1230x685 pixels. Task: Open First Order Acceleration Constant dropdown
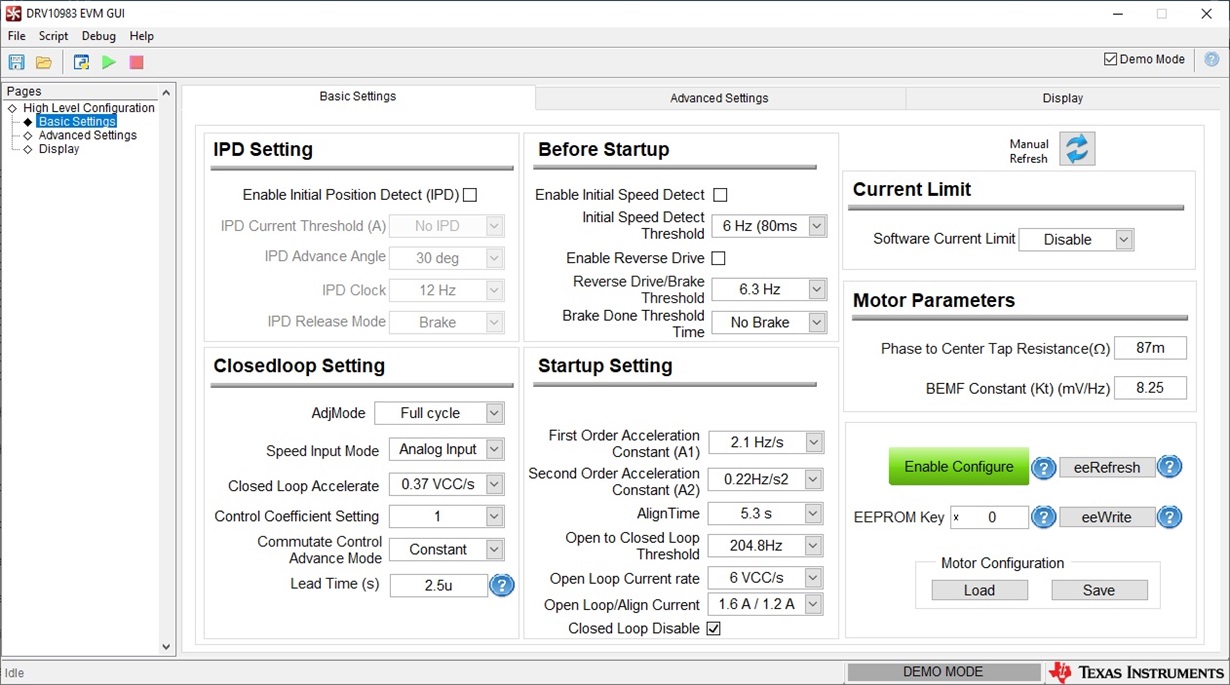[x=766, y=442]
